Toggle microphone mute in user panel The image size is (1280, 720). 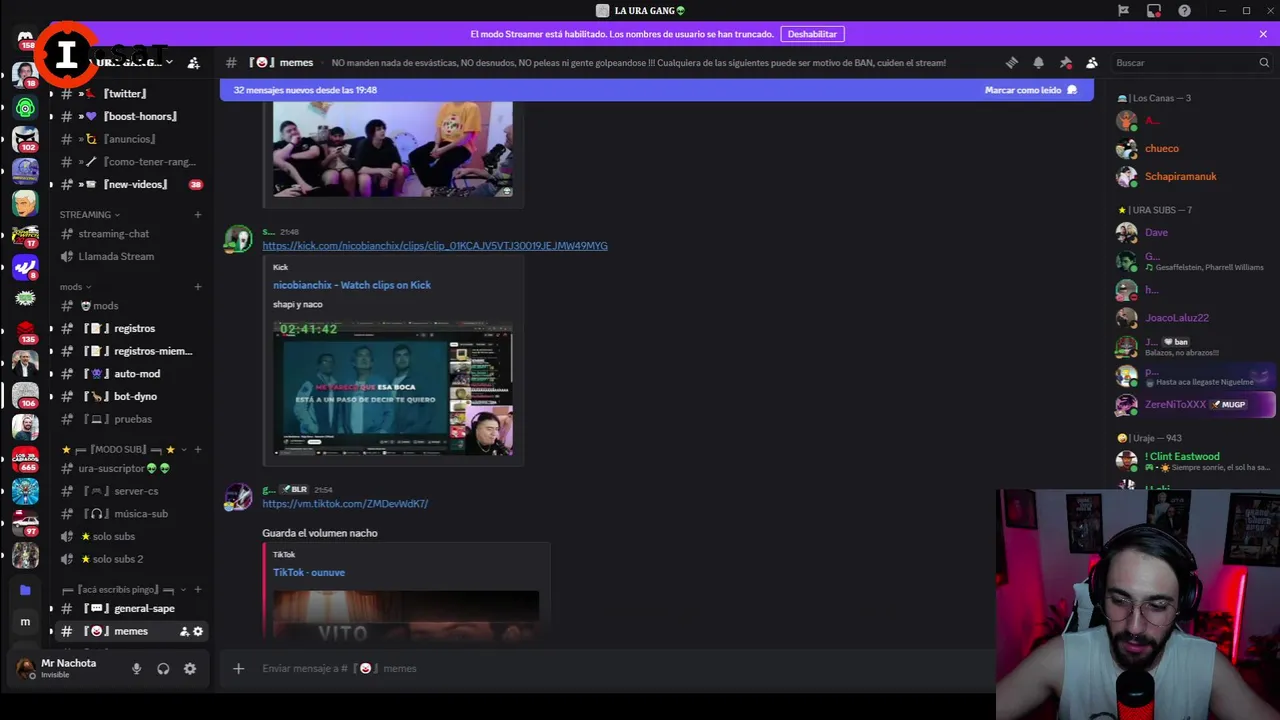coord(136,668)
